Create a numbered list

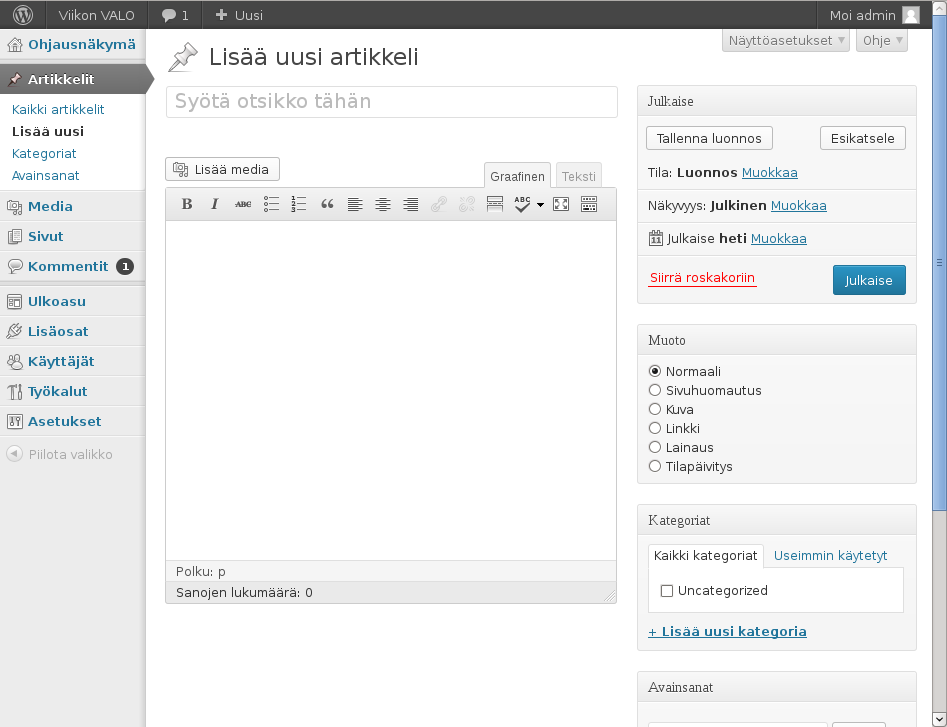tap(298, 204)
